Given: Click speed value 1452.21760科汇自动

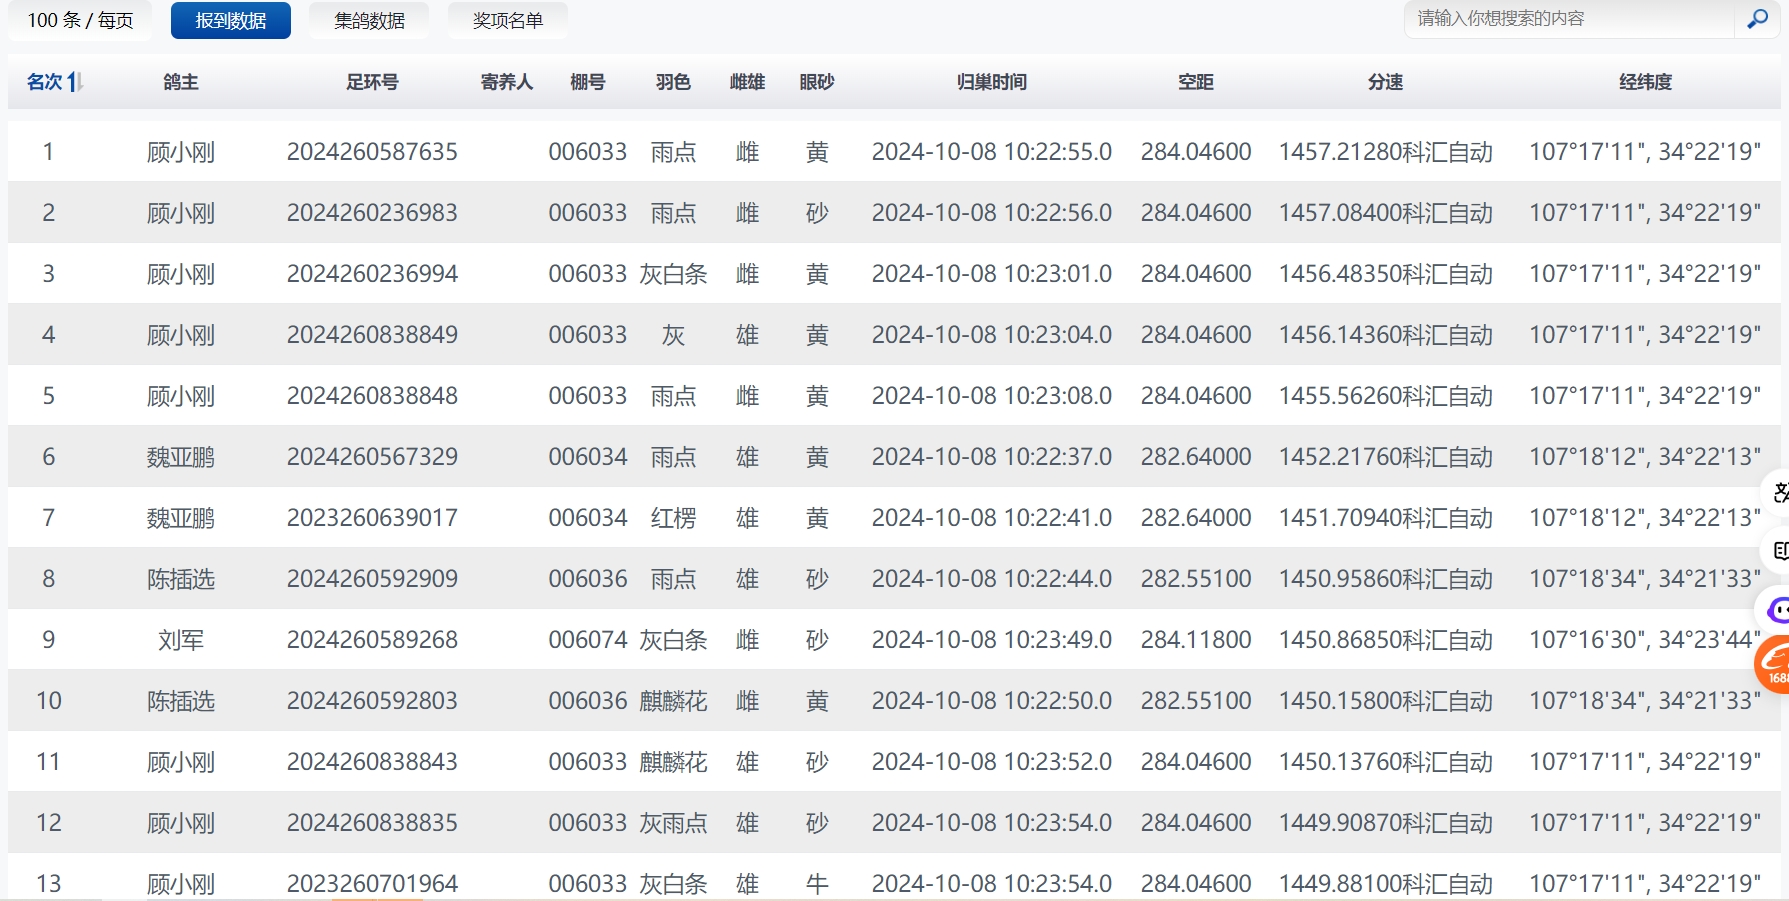Looking at the screenshot, I should (x=1385, y=457).
